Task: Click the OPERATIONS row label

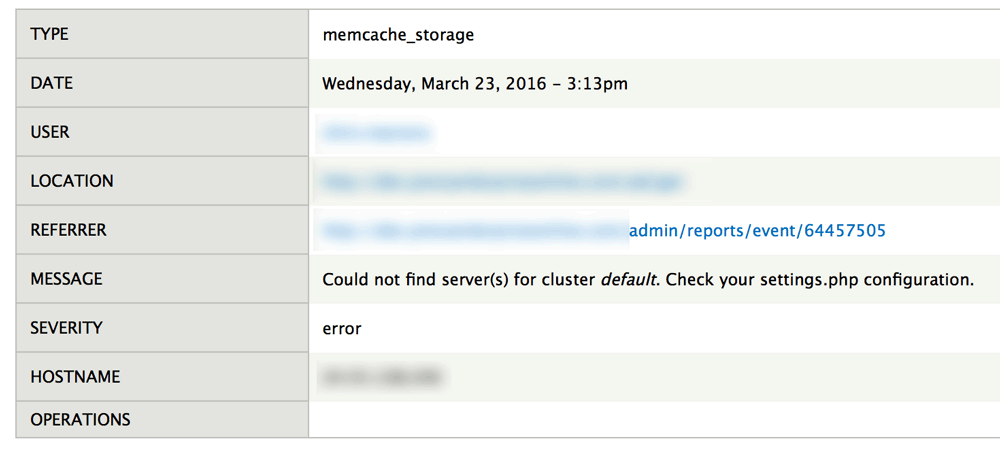Action: pos(80,419)
